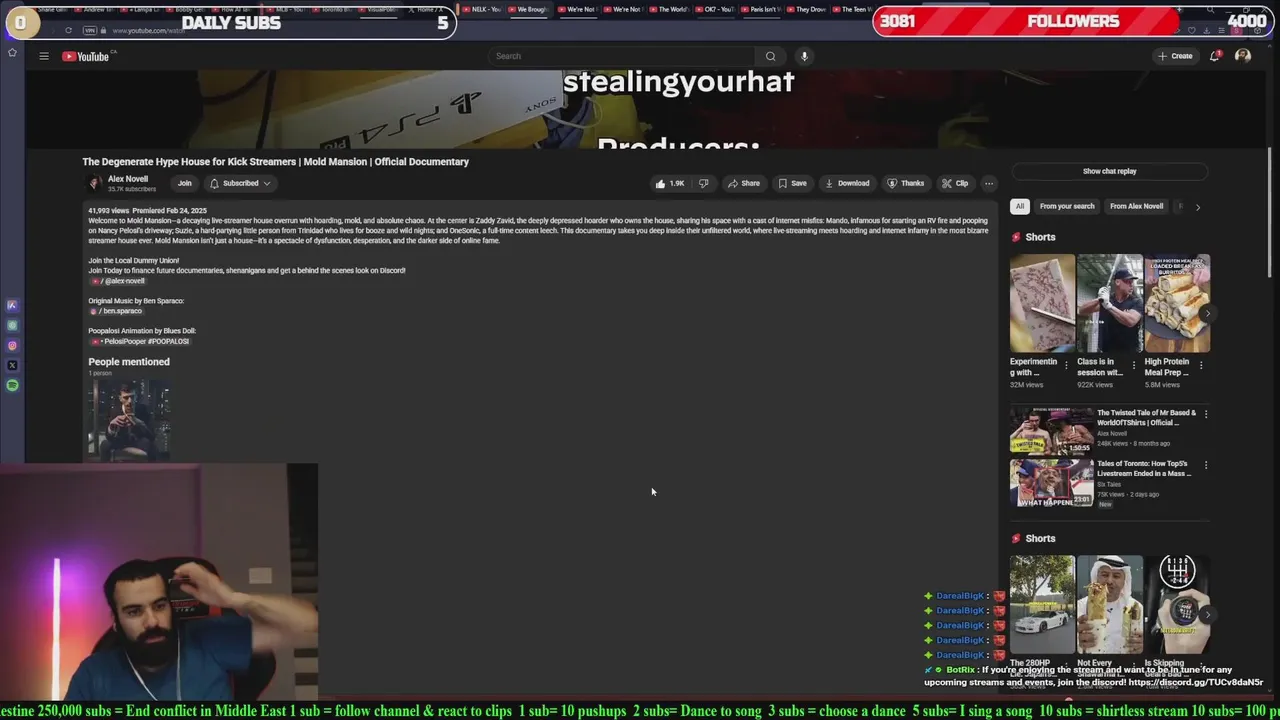Open more actions three-dot menu under video
The width and height of the screenshot is (1280, 720).
coord(989,183)
